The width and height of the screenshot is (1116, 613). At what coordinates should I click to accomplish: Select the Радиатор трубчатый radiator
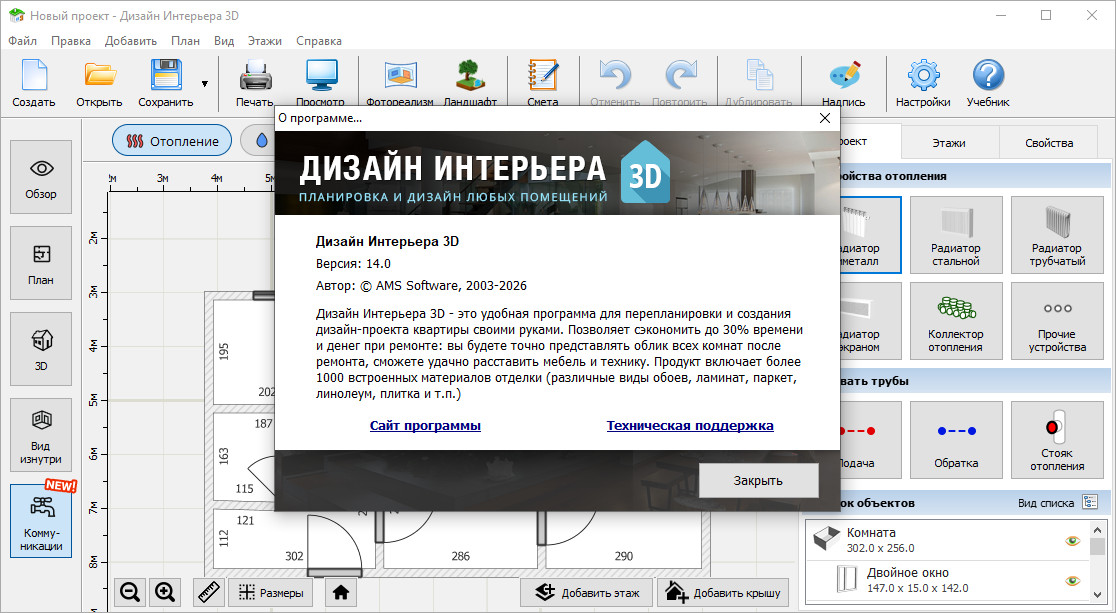click(x=1057, y=235)
